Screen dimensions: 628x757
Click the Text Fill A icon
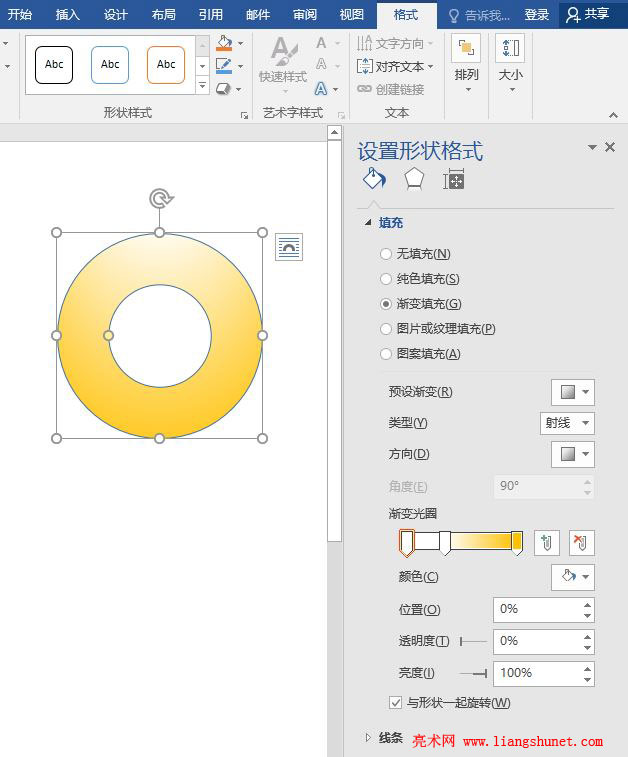pyautogui.click(x=321, y=43)
